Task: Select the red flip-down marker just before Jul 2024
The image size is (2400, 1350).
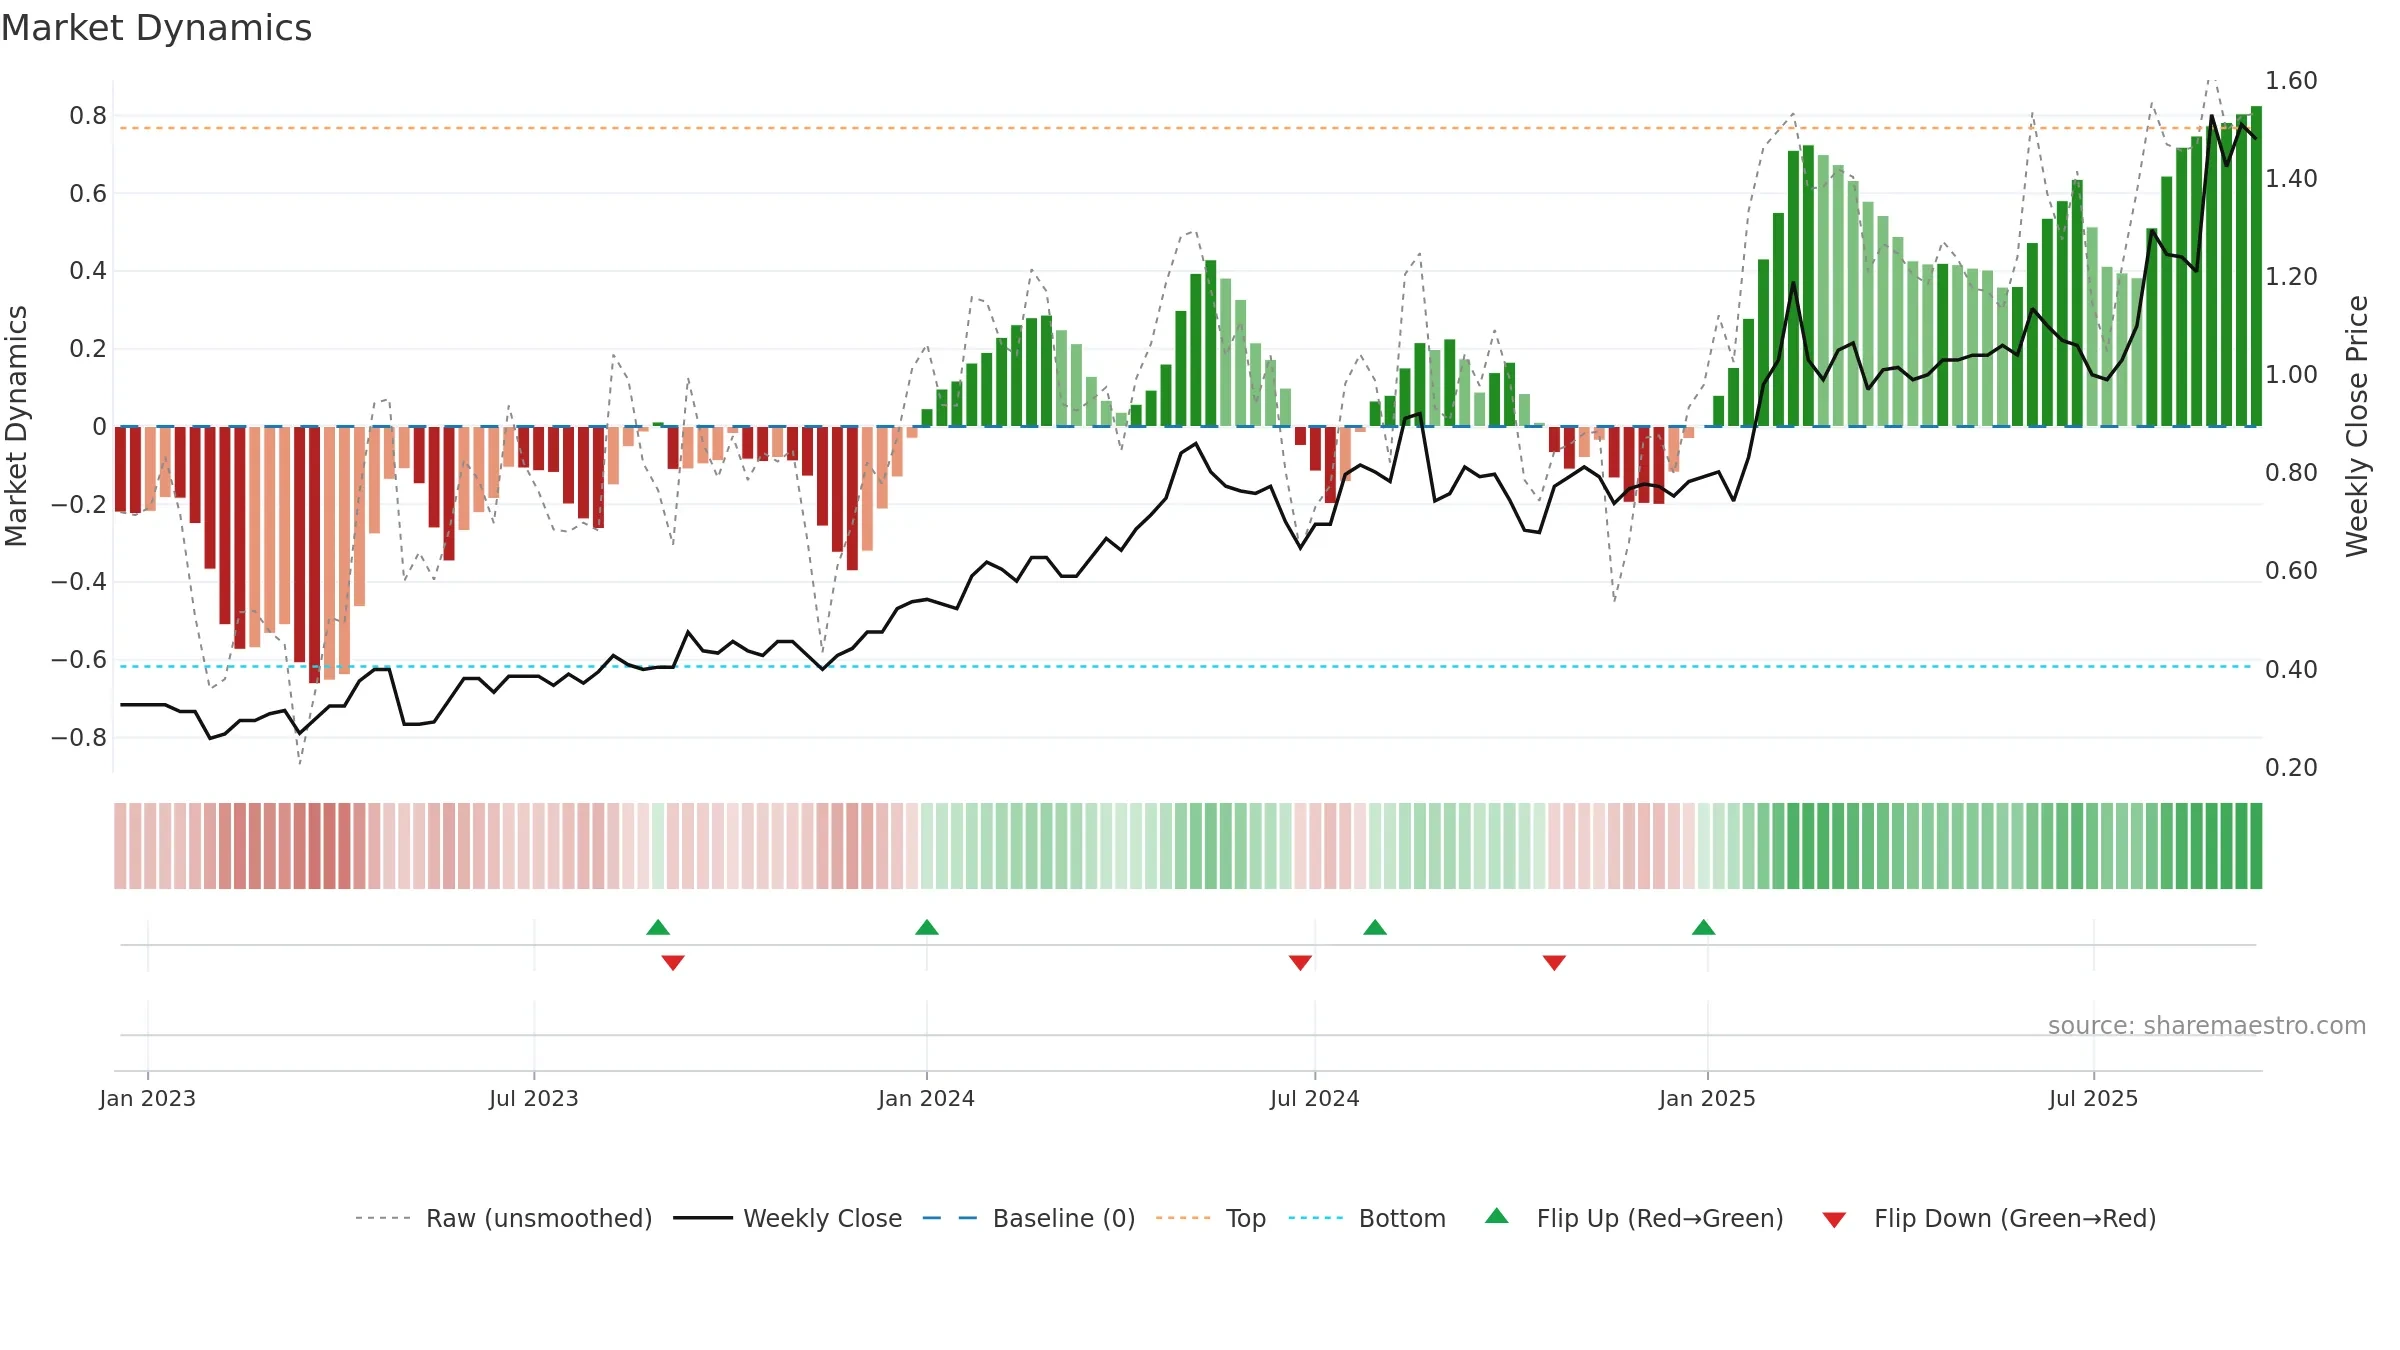Action: pos(1300,962)
